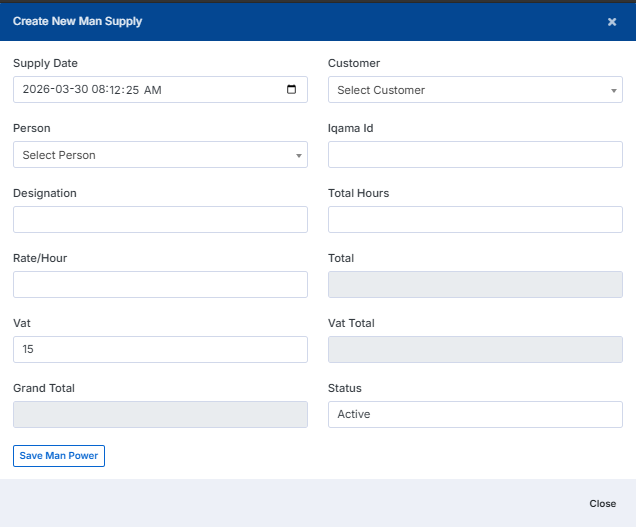Click the Status field showing Active
The image size is (636, 527).
point(475,414)
